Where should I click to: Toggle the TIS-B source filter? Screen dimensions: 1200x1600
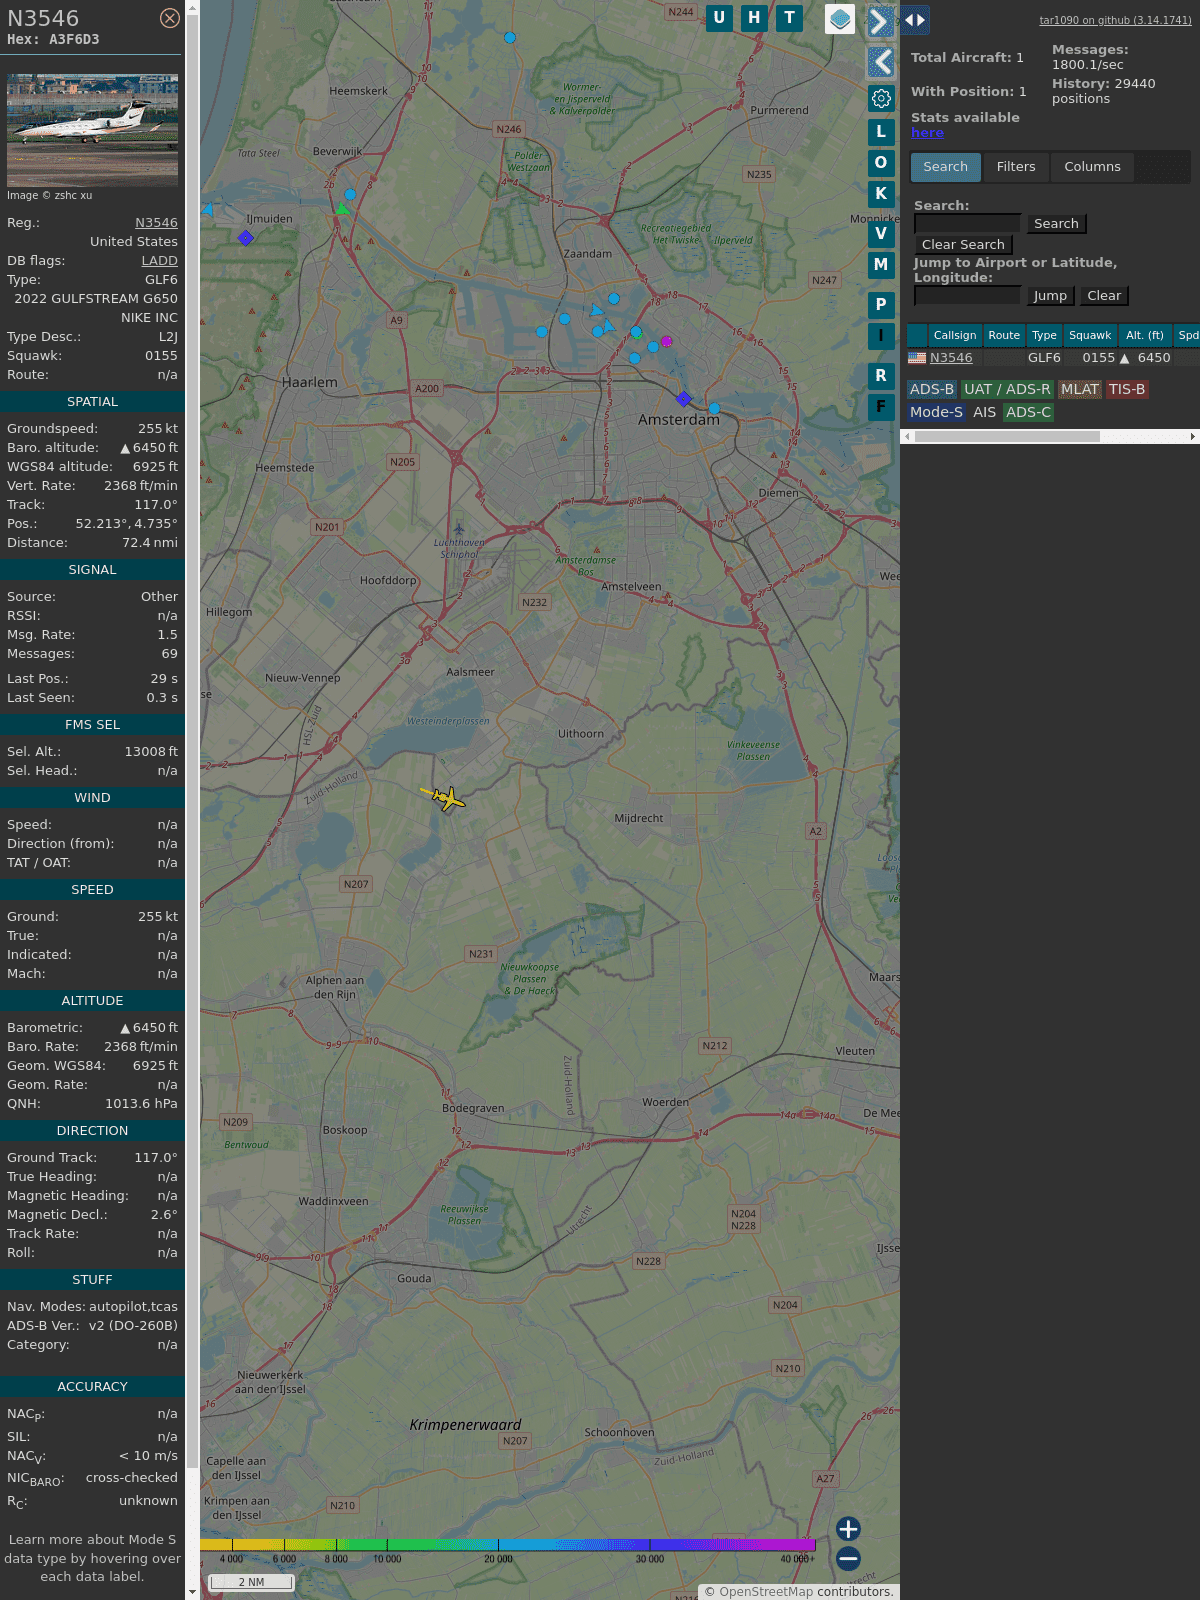[1126, 389]
